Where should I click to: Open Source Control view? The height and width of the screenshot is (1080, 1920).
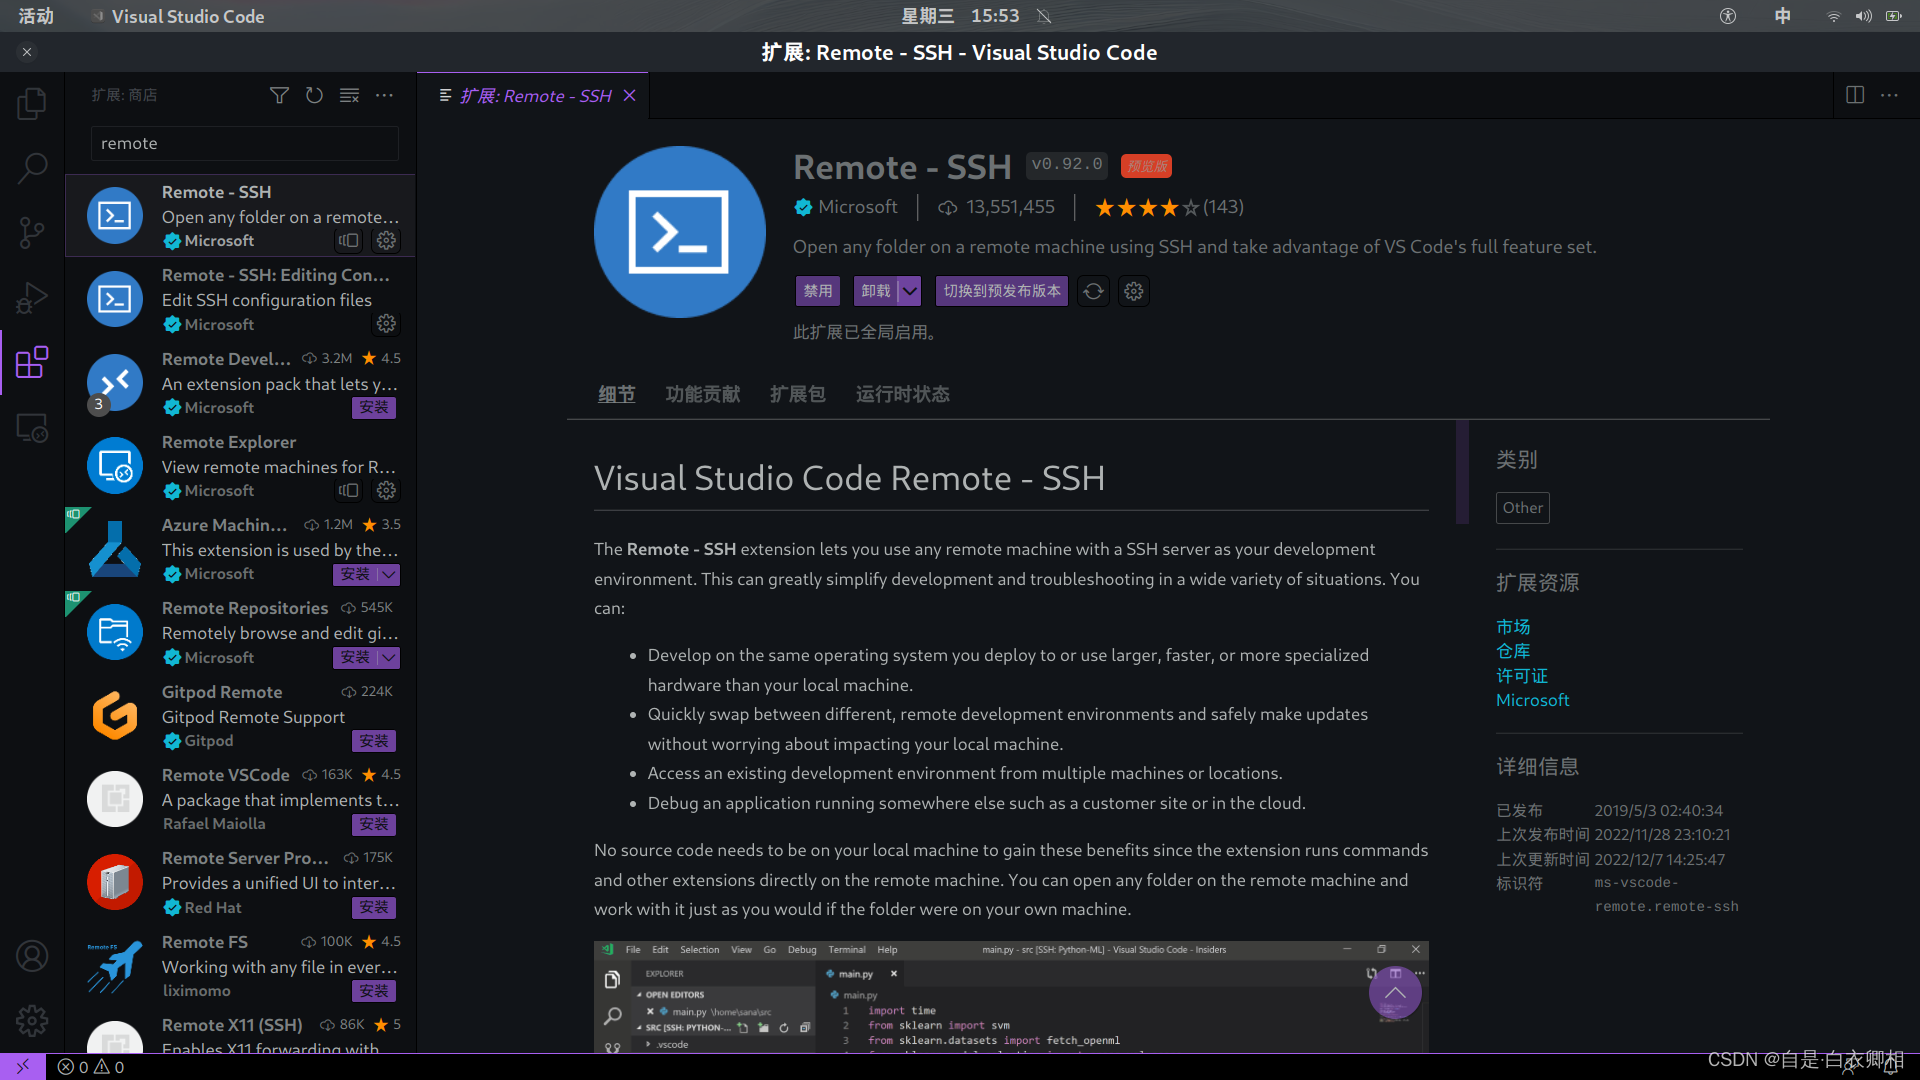32,233
